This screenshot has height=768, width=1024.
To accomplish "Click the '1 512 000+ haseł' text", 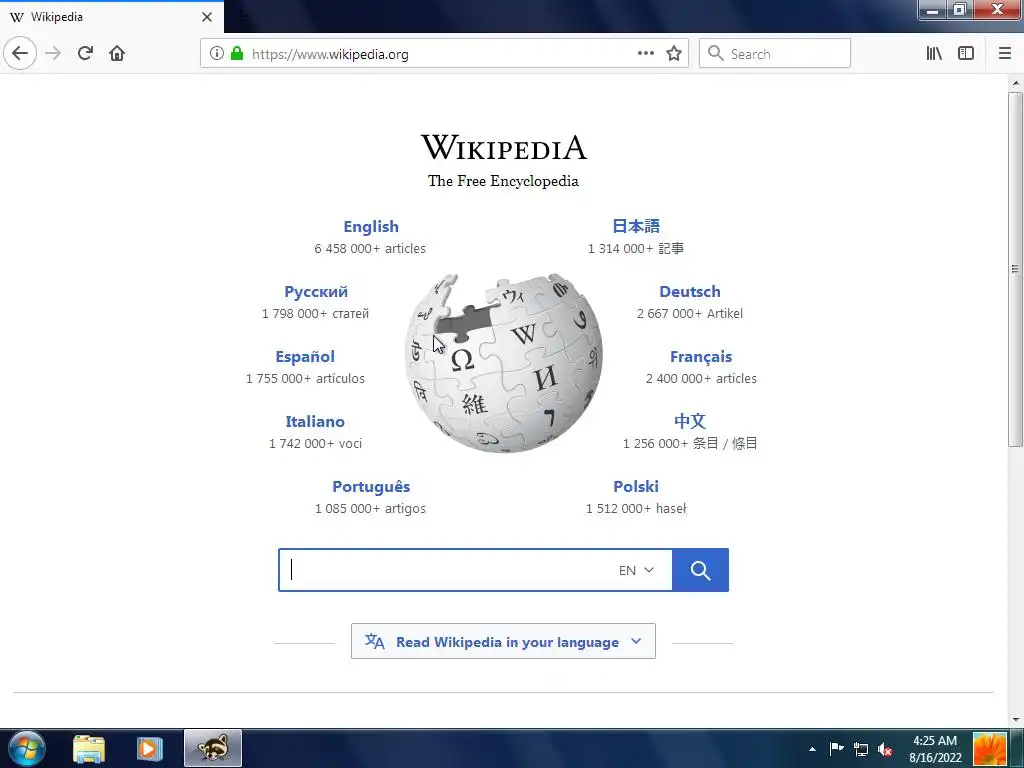I will (636, 508).
